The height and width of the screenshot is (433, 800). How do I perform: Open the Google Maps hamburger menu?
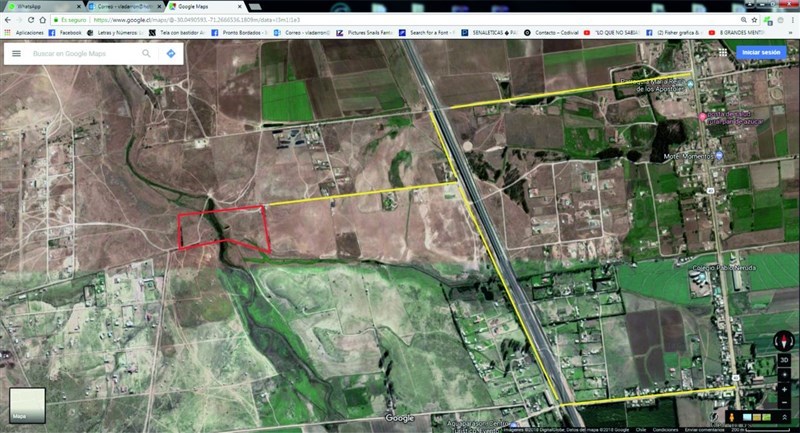pos(16,53)
